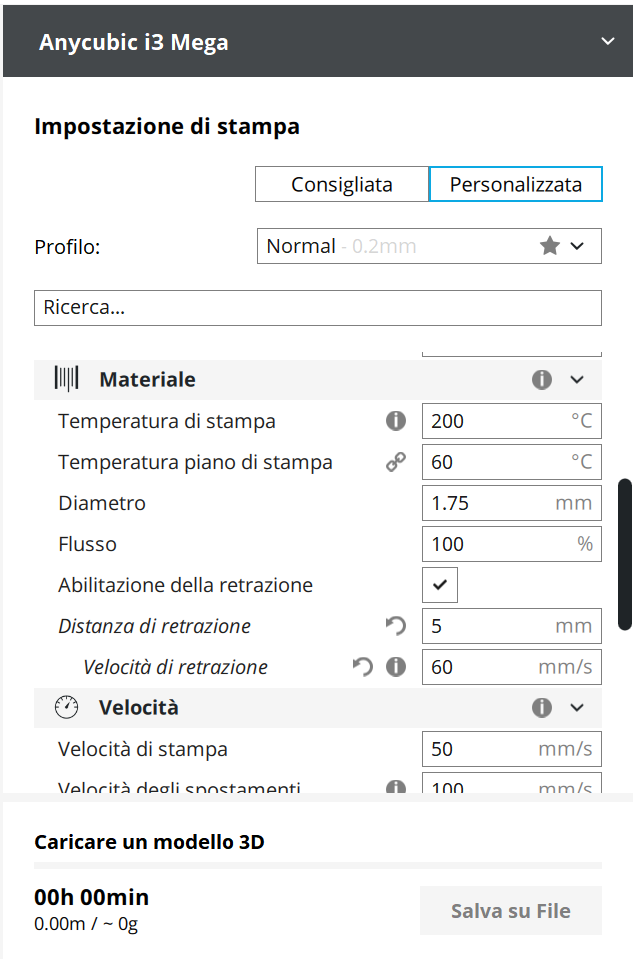The height and width of the screenshot is (959, 633).
Task: Switch to the Consigliata tab
Action: [x=342, y=185]
